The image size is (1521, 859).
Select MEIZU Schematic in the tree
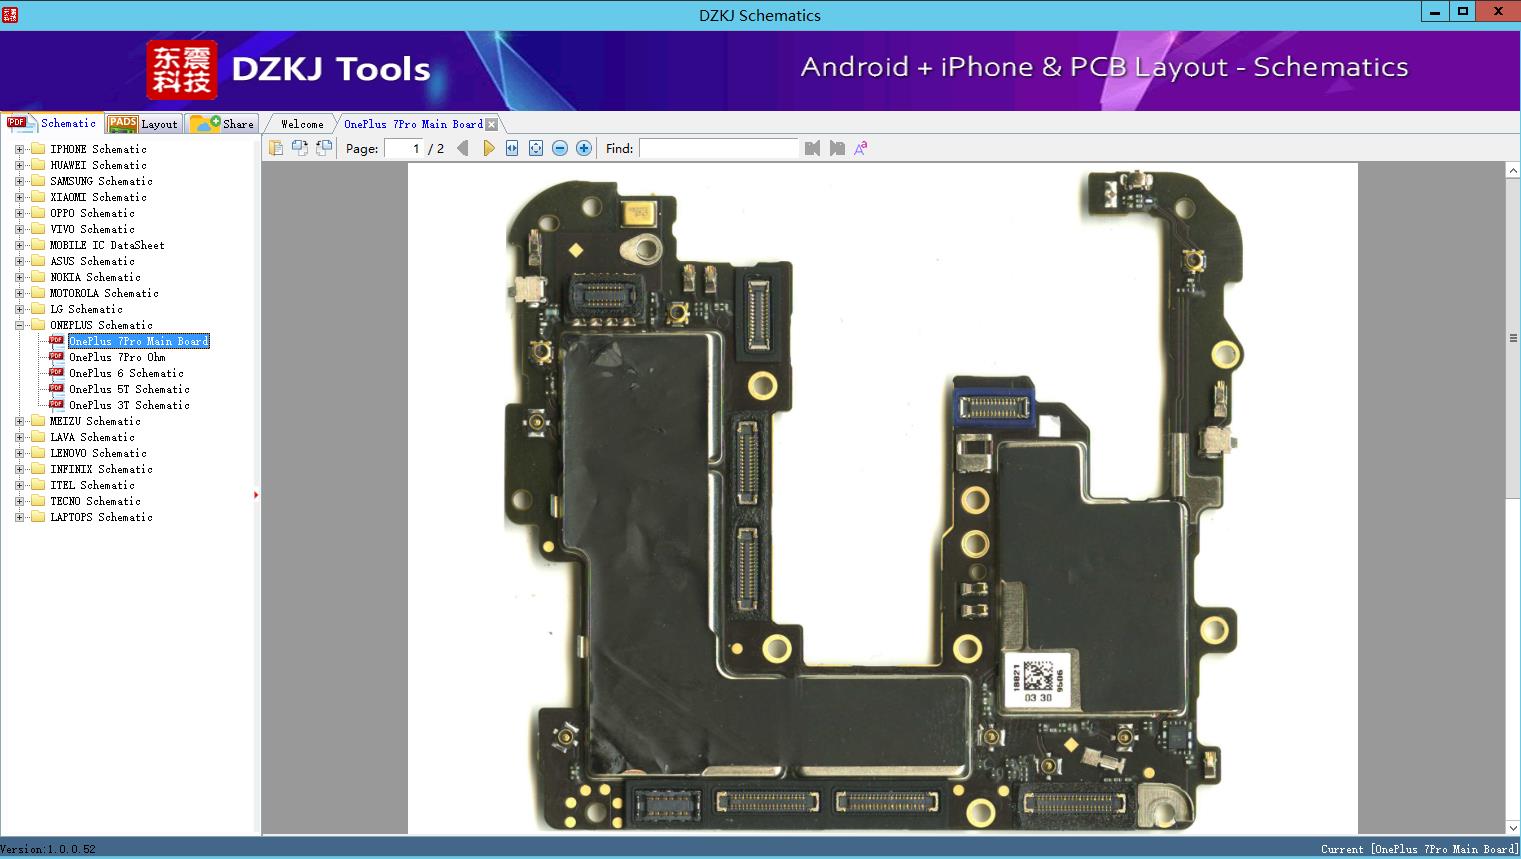point(95,421)
